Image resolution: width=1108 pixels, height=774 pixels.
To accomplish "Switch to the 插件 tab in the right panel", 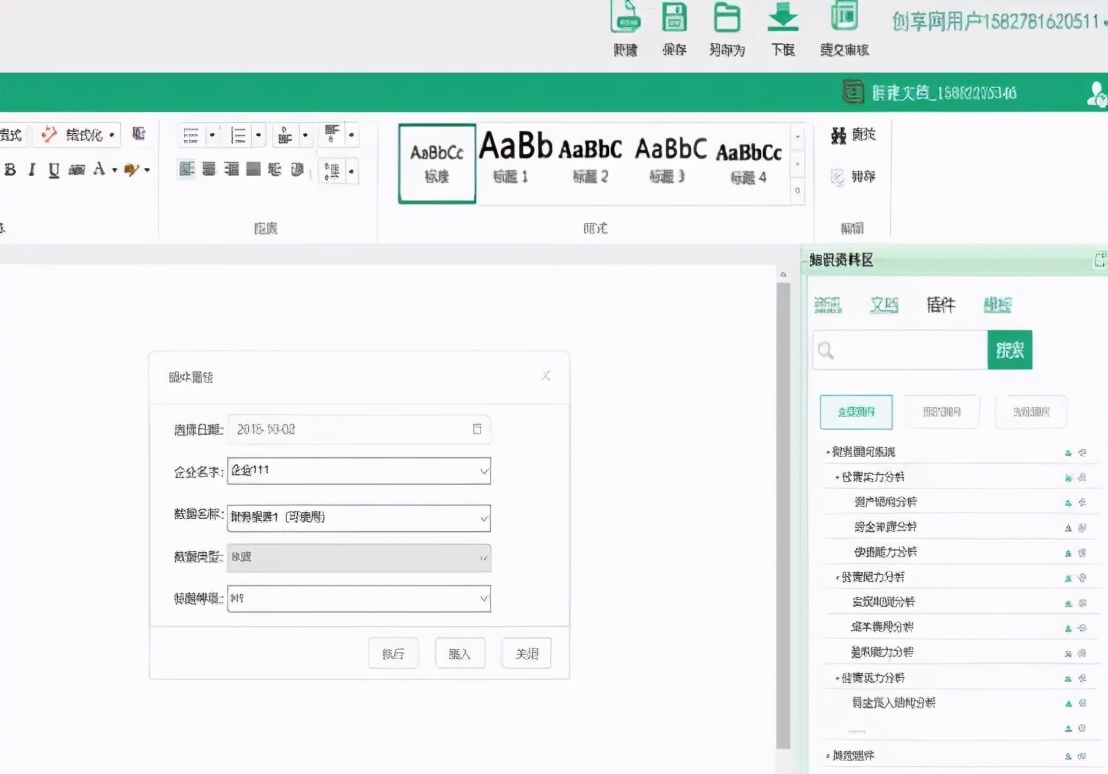I will pyautogui.click(x=941, y=305).
